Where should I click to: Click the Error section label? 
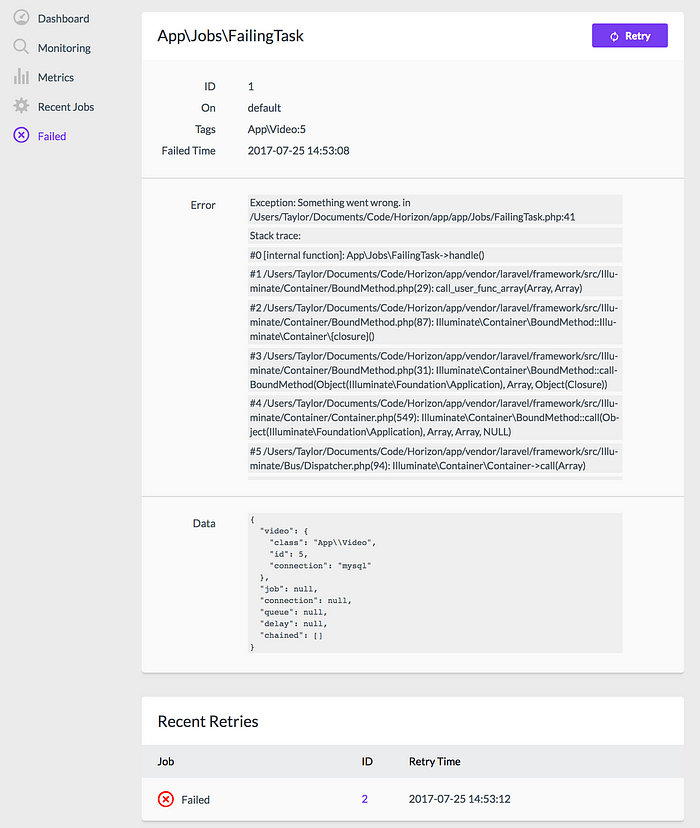(203, 205)
